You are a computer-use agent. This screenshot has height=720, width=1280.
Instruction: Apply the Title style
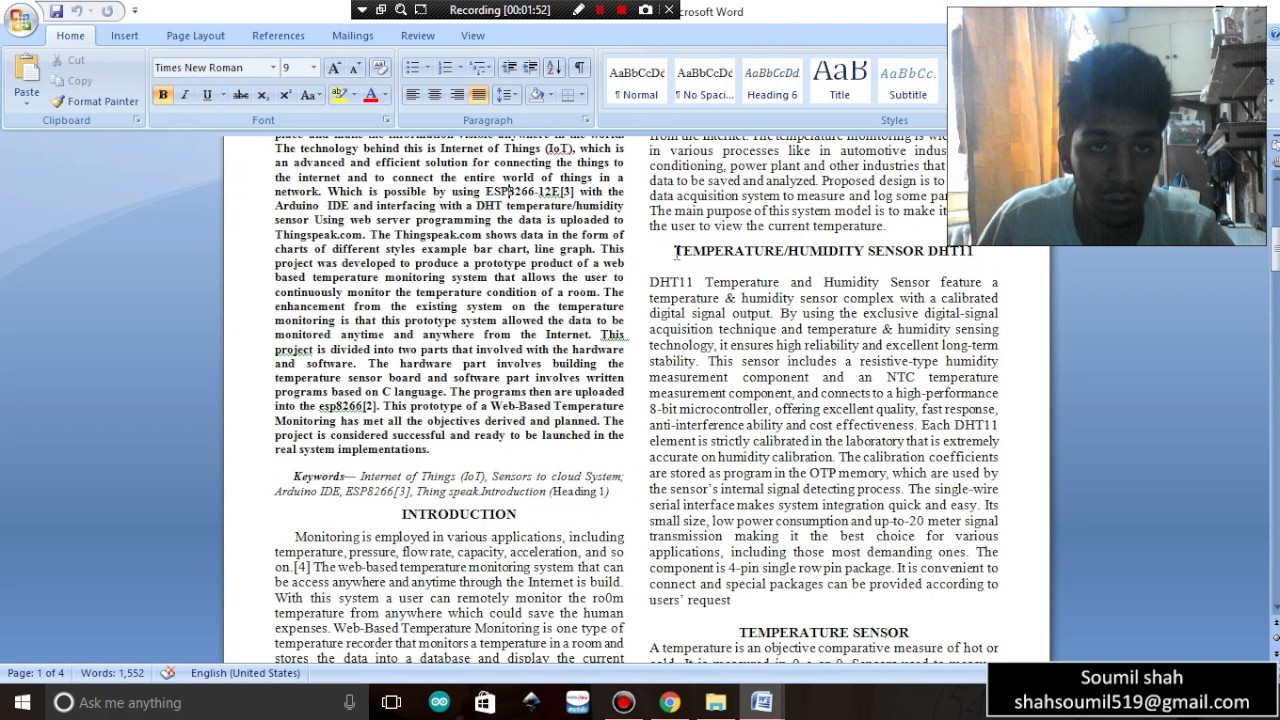[840, 80]
